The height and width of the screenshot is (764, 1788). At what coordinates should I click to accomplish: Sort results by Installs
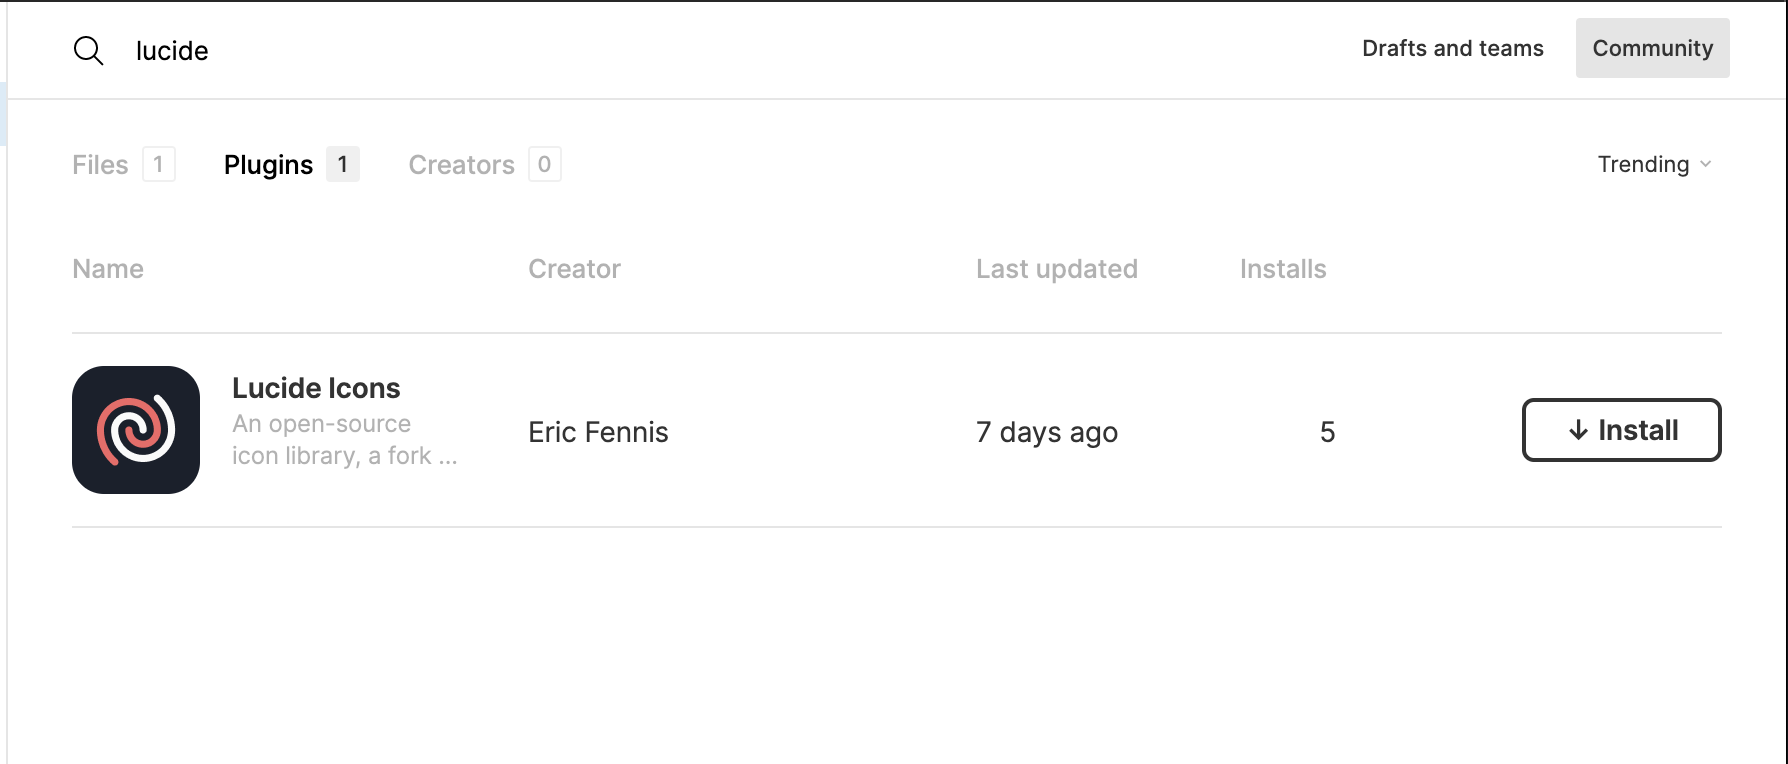coord(1282,268)
